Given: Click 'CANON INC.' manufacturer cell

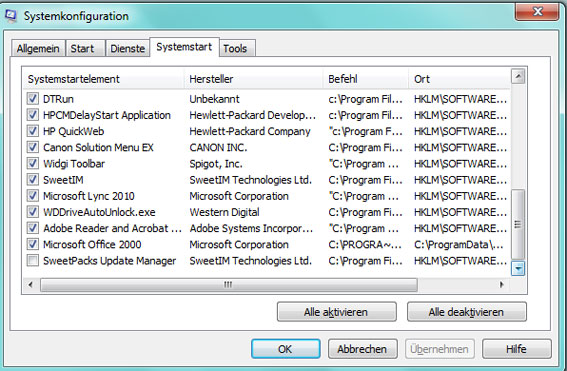Looking at the screenshot, I should click(x=218, y=148).
